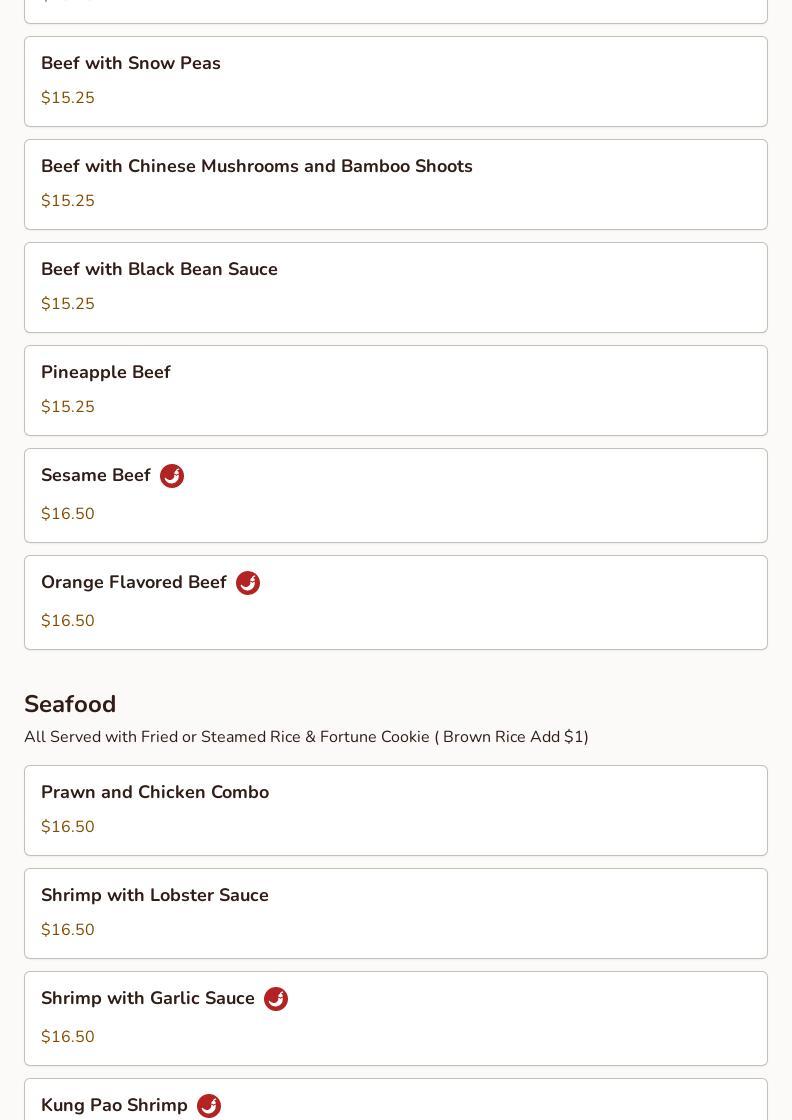
Task: Open Orange Flavored Beef item name
Action: (x=134, y=582)
